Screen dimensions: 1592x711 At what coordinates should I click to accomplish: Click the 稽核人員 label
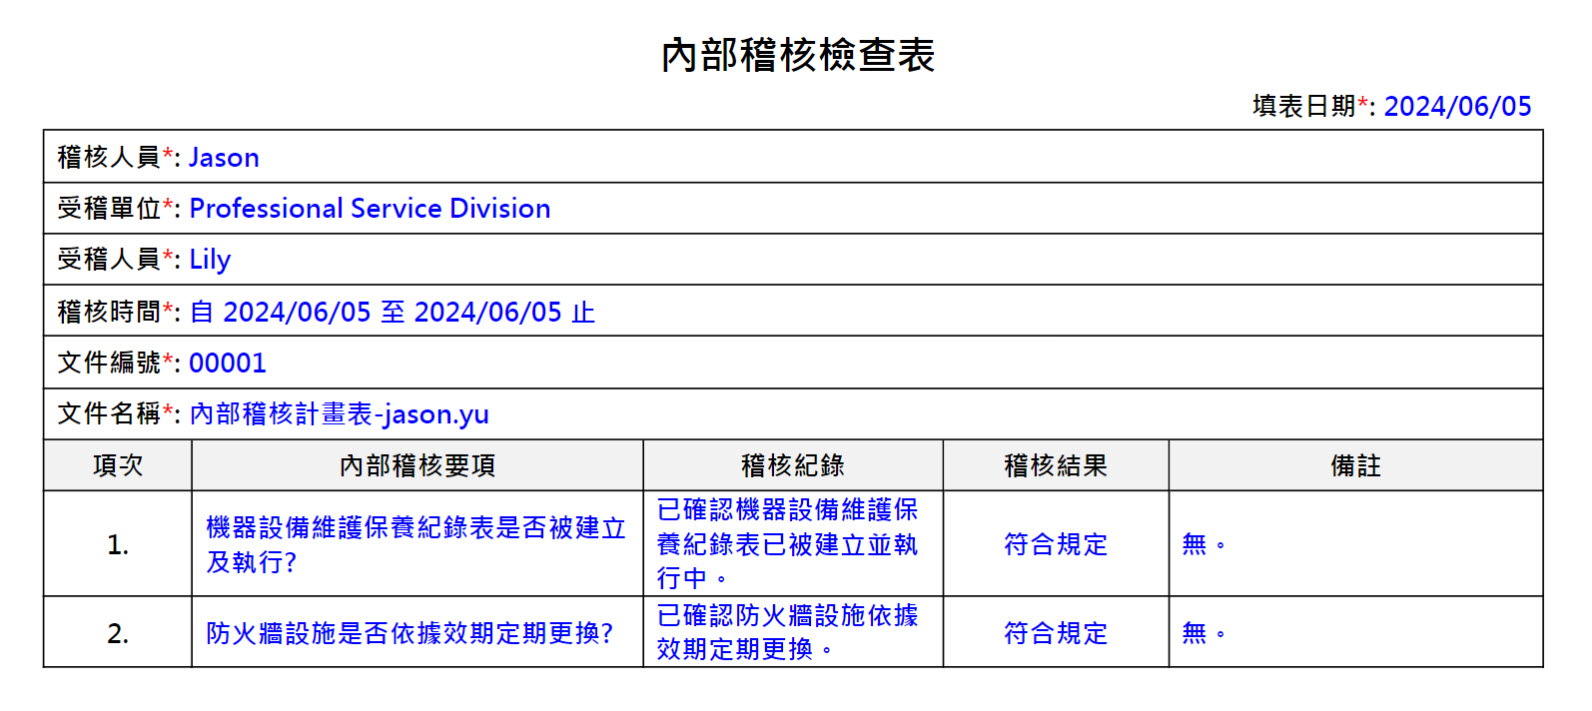click(109, 158)
